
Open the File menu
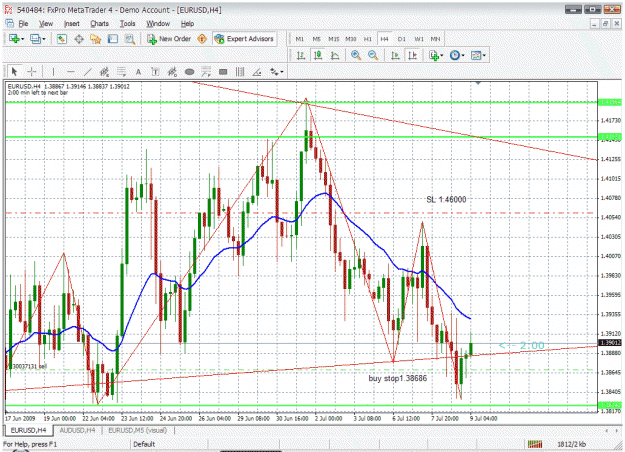23,24
